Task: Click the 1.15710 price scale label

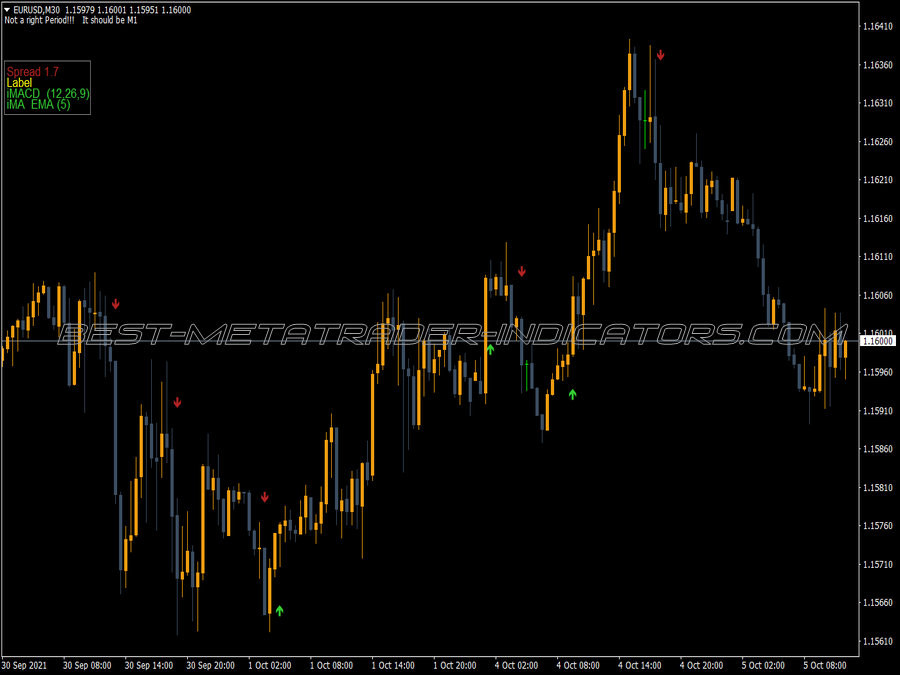Action: [878, 565]
